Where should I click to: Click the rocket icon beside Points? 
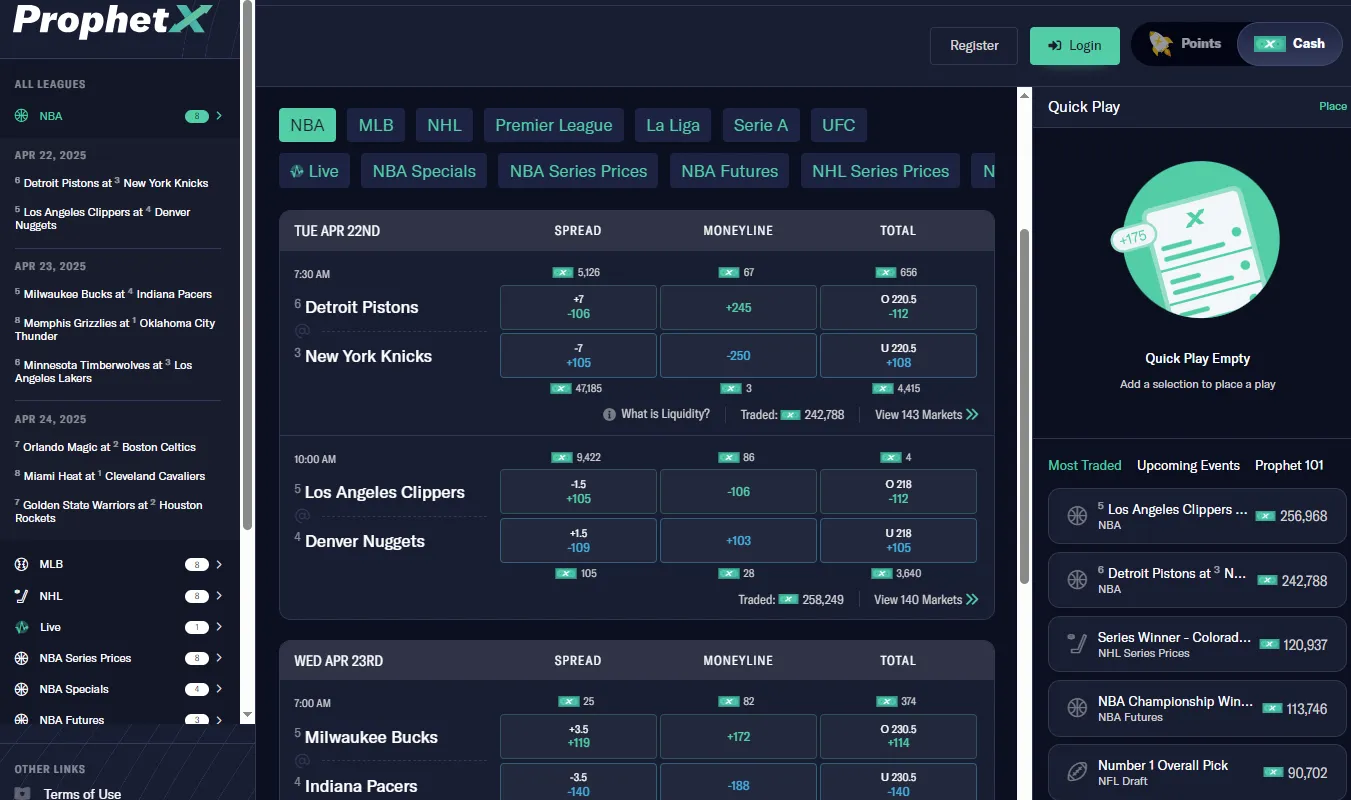click(1160, 43)
